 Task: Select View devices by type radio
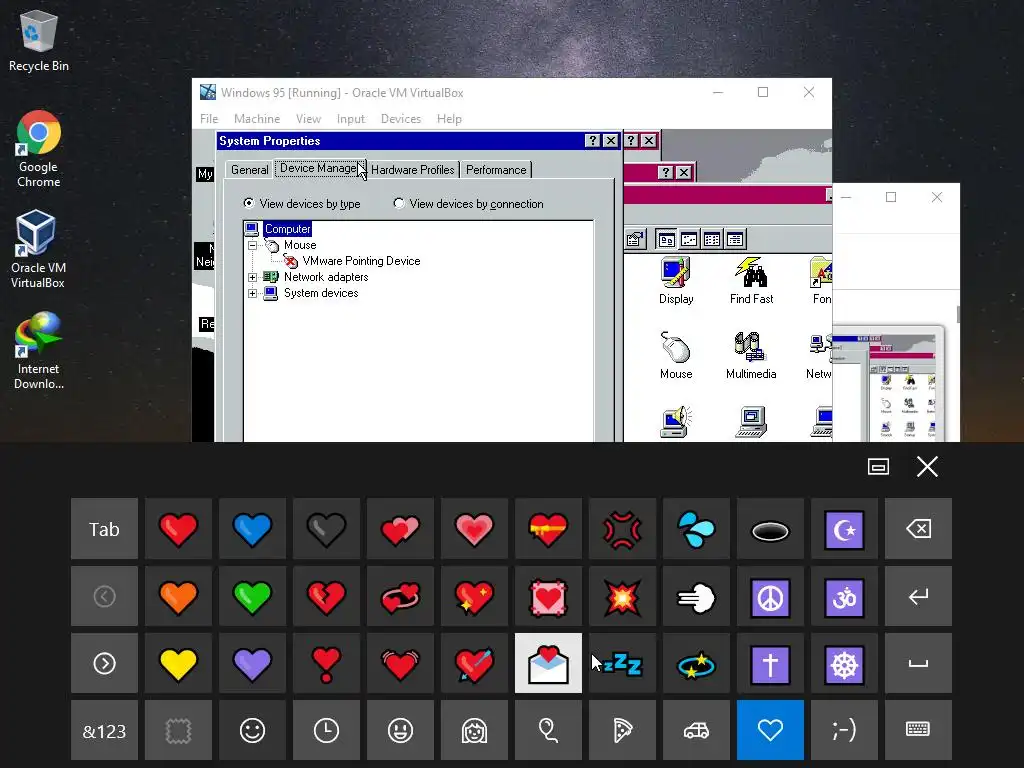click(x=248, y=203)
